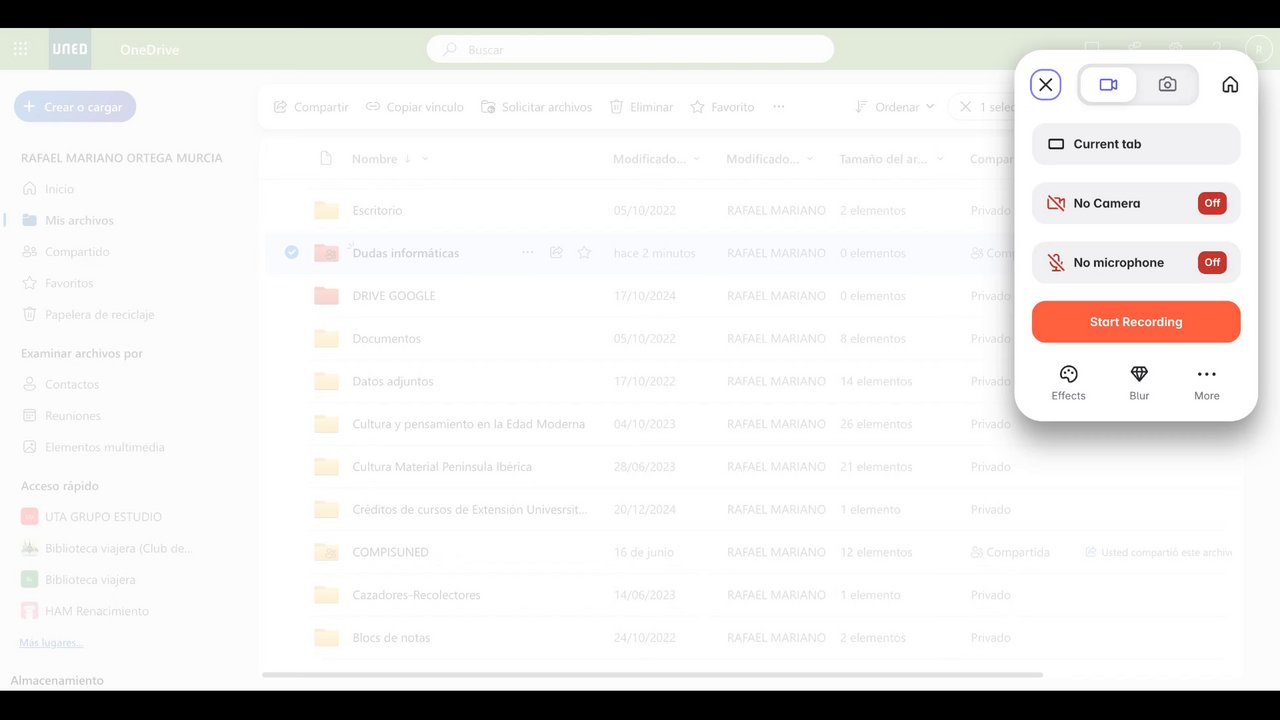The height and width of the screenshot is (720, 1280).
Task: Switch to screenshot camera mode
Action: tap(1167, 85)
